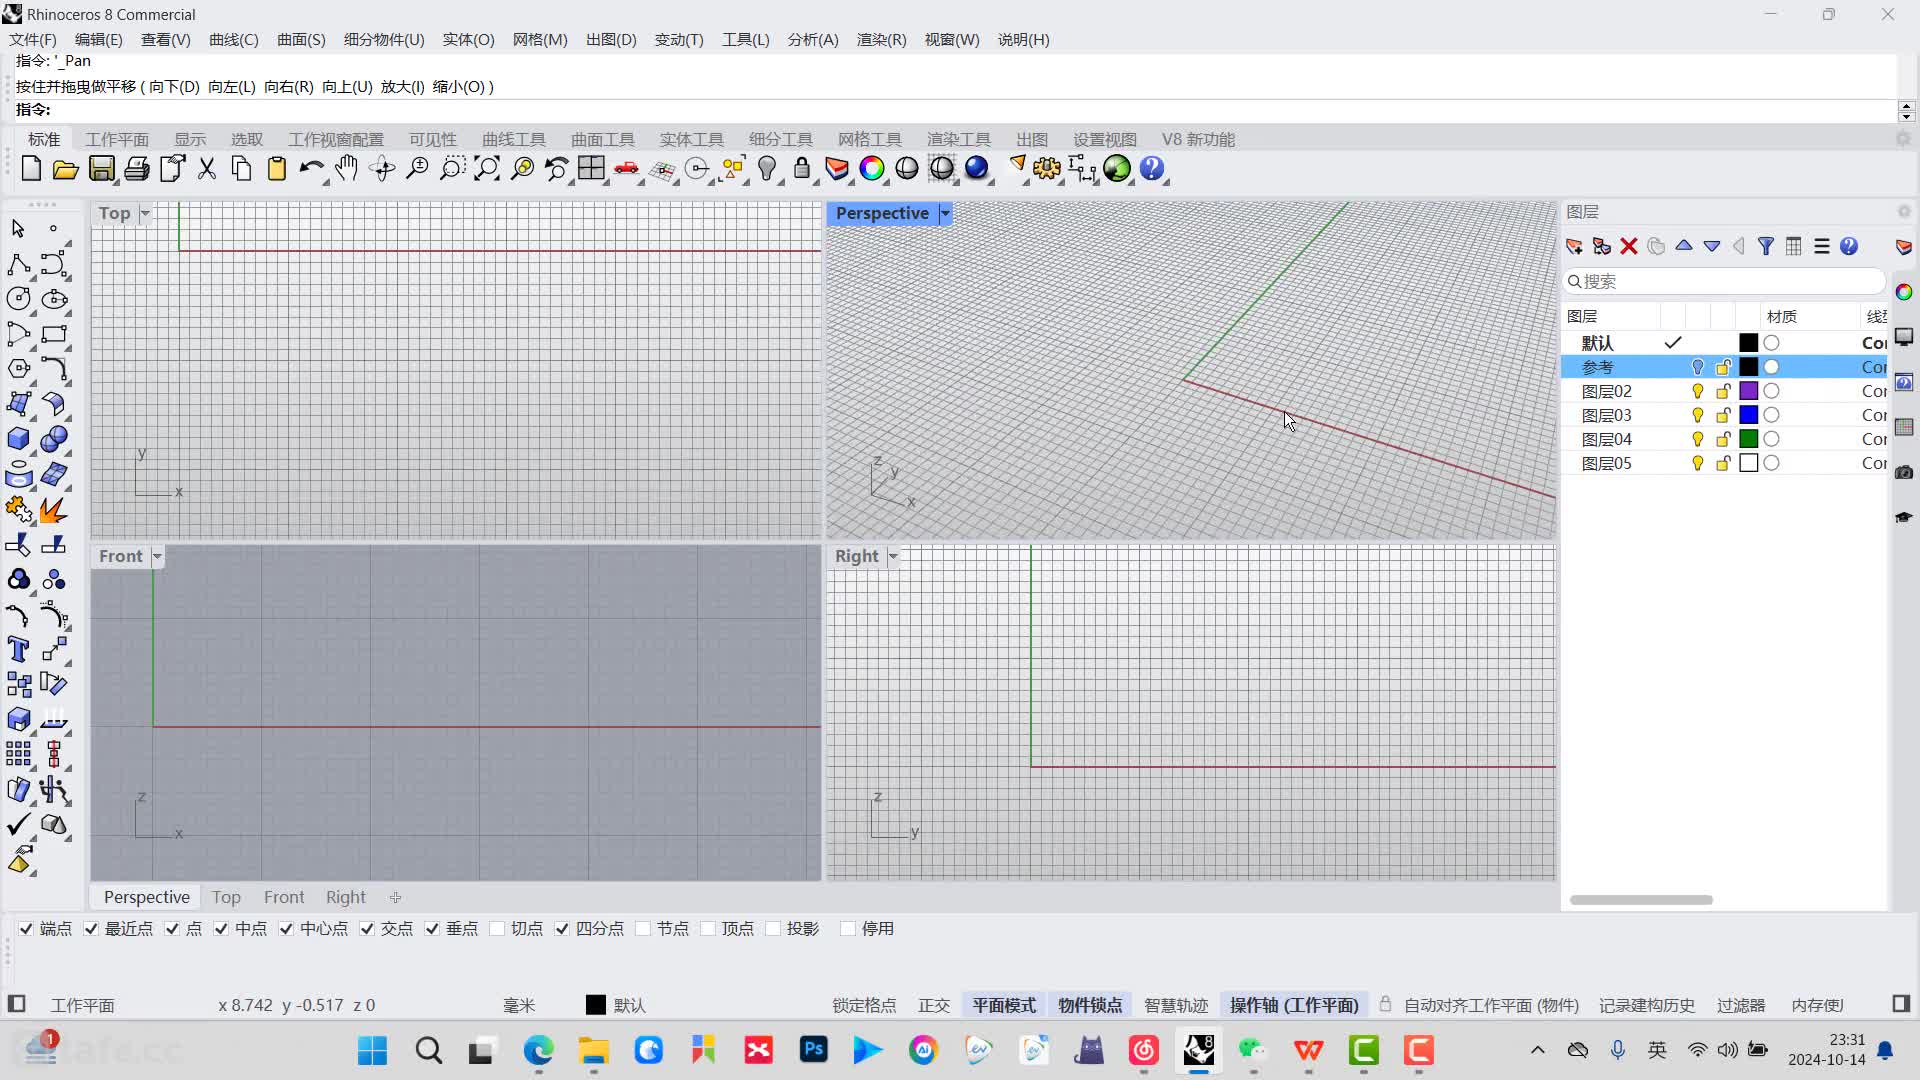Click the green color swatch of 图层04
The image size is (1920, 1080).
(x=1748, y=439)
